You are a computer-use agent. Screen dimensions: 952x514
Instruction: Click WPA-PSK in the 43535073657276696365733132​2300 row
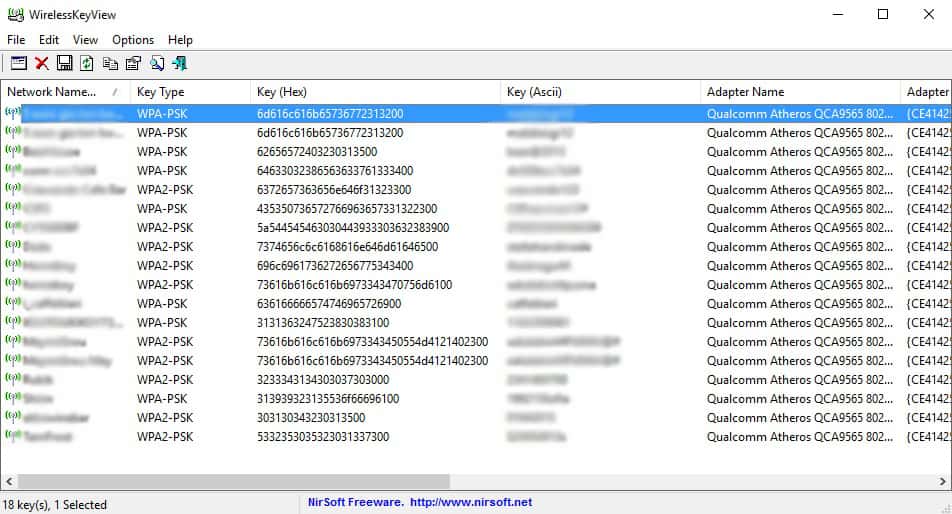point(162,209)
